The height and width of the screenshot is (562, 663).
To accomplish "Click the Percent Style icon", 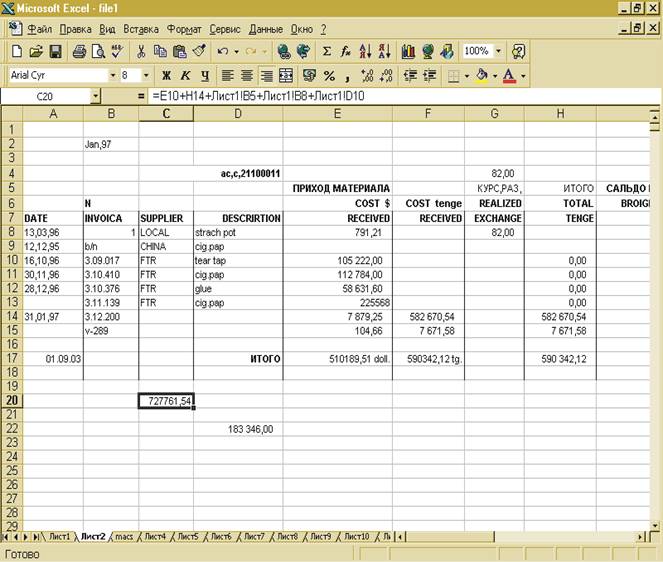I will click(329, 75).
